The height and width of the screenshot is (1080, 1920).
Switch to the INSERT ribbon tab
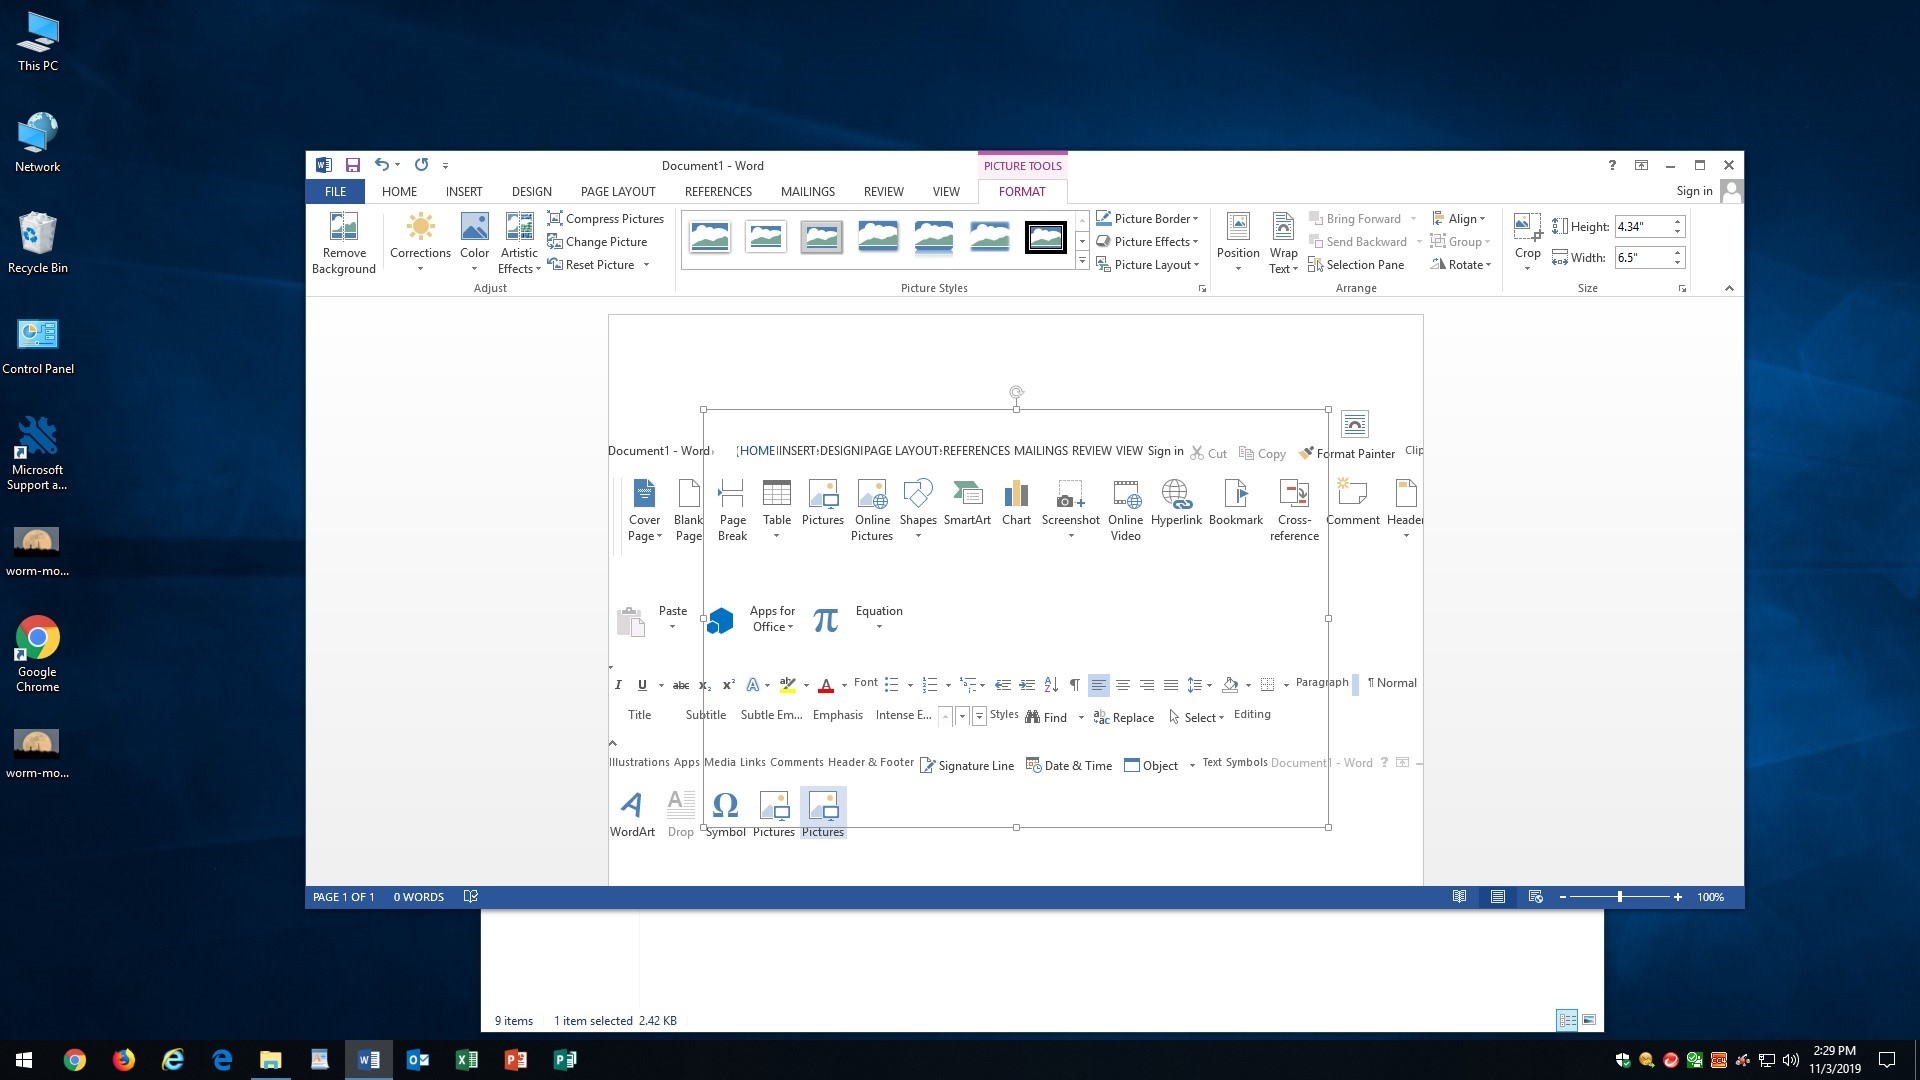coord(463,192)
